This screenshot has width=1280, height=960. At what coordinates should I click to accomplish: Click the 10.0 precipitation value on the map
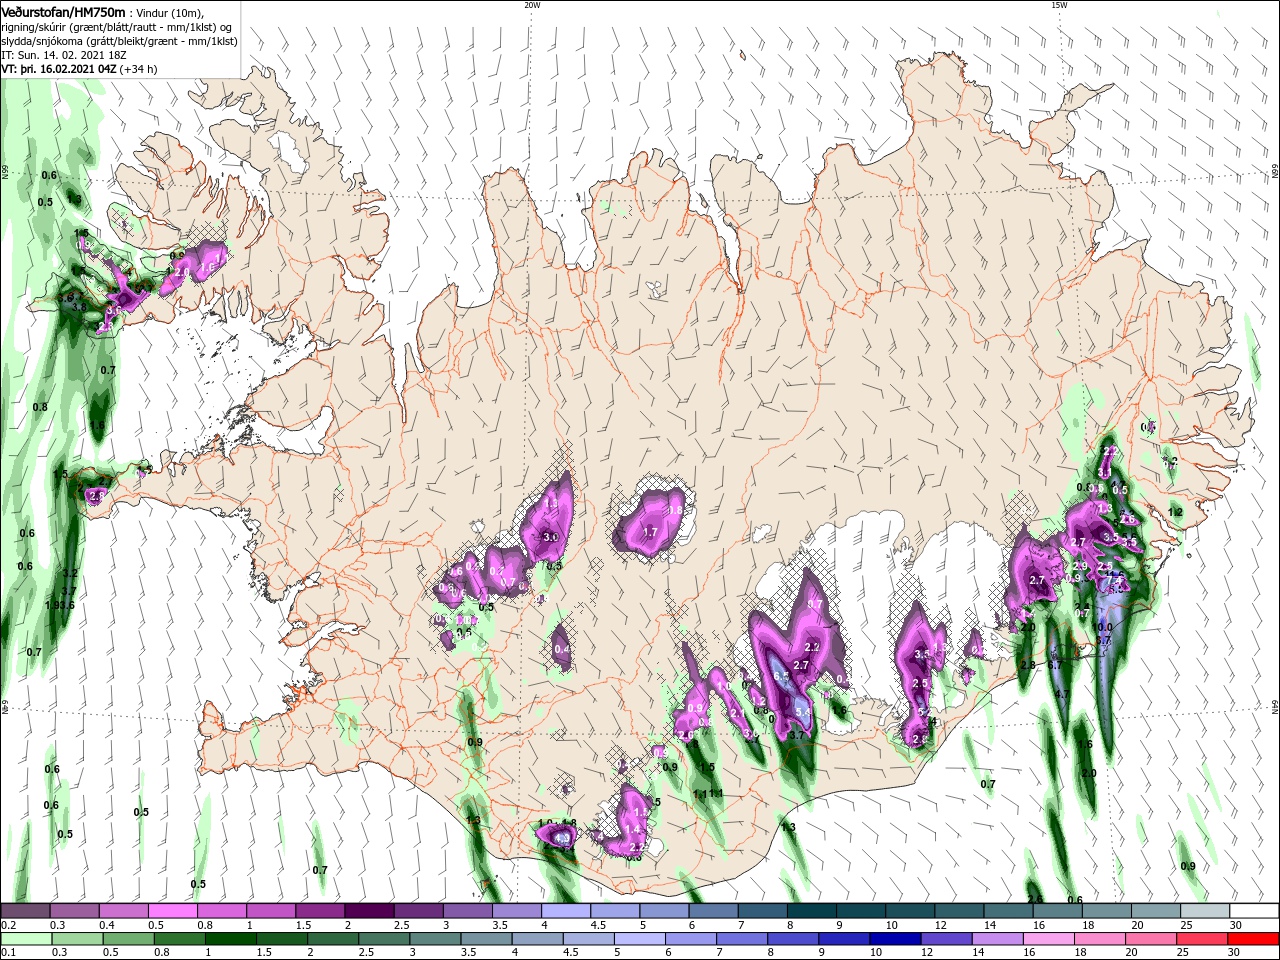click(x=1104, y=627)
